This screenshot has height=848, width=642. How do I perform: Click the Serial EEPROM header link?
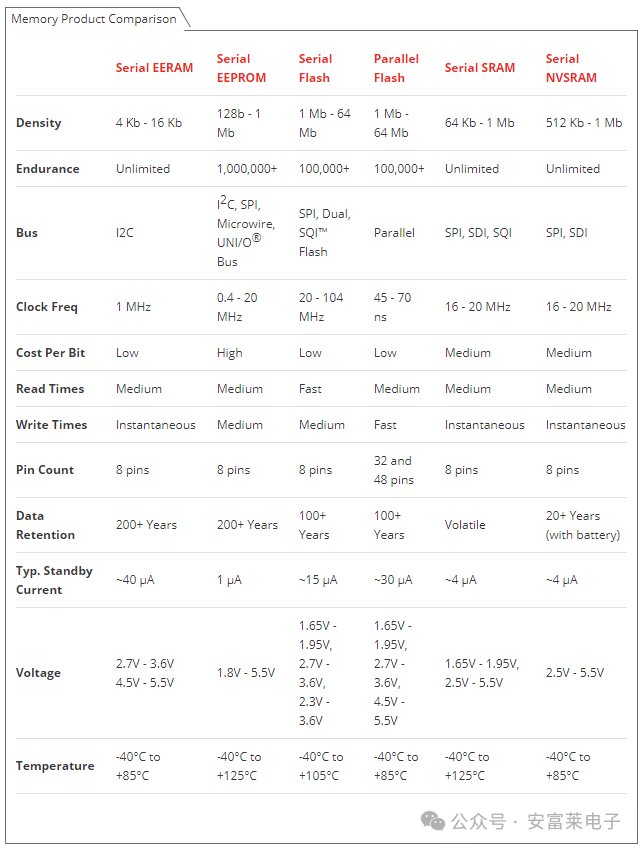pos(240,68)
